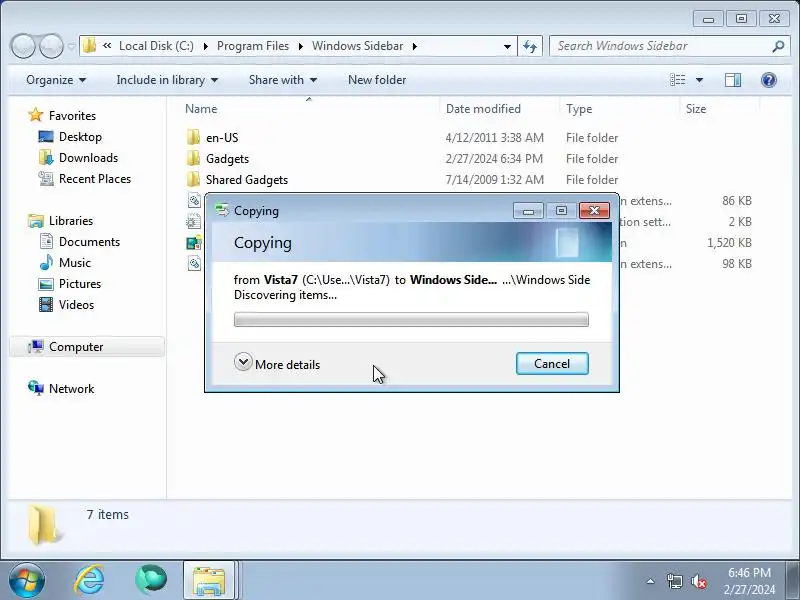The height and width of the screenshot is (600, 800).
Task: Launch Internet Explorer from taskbar
Action: point(90,581)
